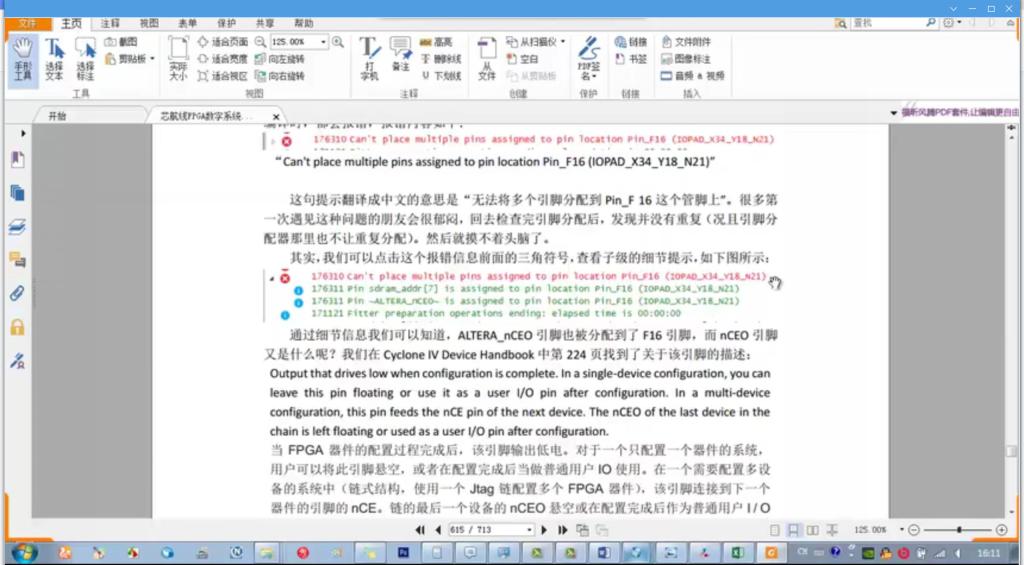The height and width of the screenshot is (565, 1024).
Task: Select the Hand tool (手形工具)
Action: tap(23, 58)
